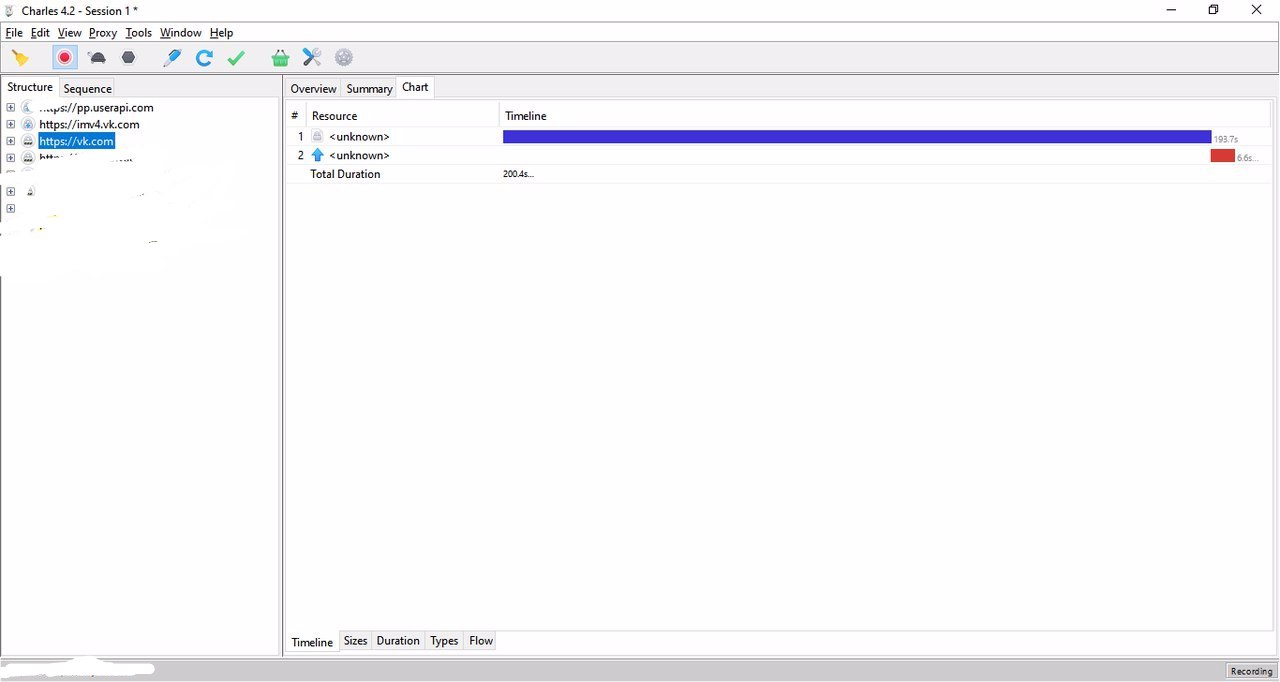Click the Repeat request refresh icon
The height and width of the screenshot is (682, 1280).
[x=204, y=58]
